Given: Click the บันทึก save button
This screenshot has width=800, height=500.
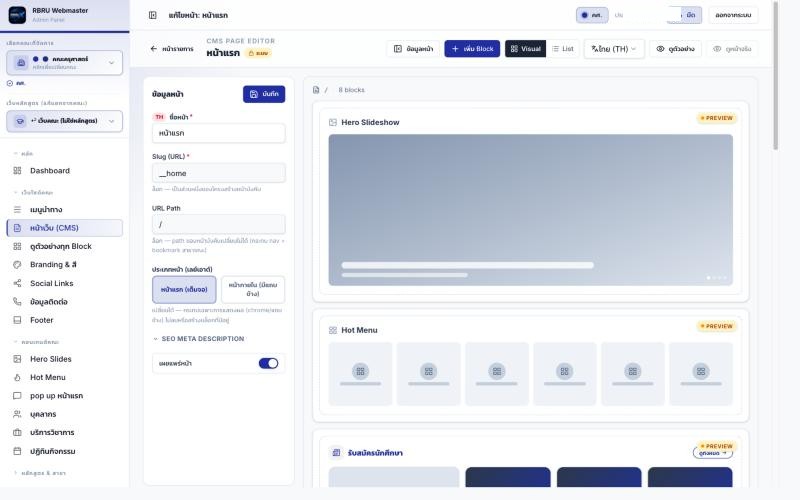Looking at the screenshot, I should [264, 94].
